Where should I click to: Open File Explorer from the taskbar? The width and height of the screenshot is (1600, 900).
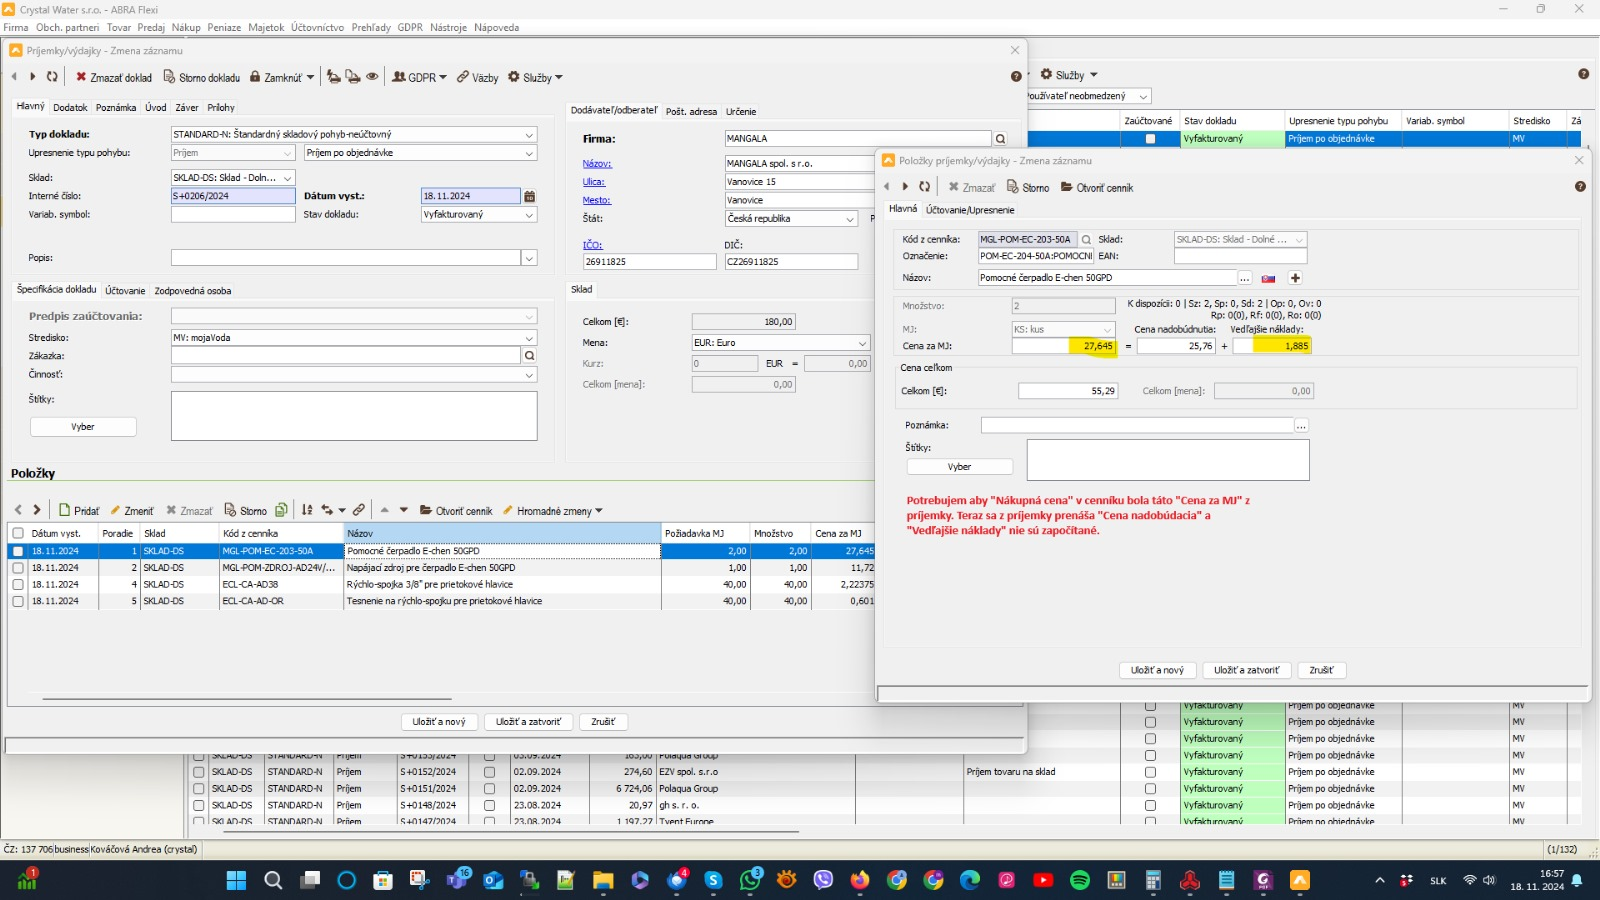click(x=603, y=880)
